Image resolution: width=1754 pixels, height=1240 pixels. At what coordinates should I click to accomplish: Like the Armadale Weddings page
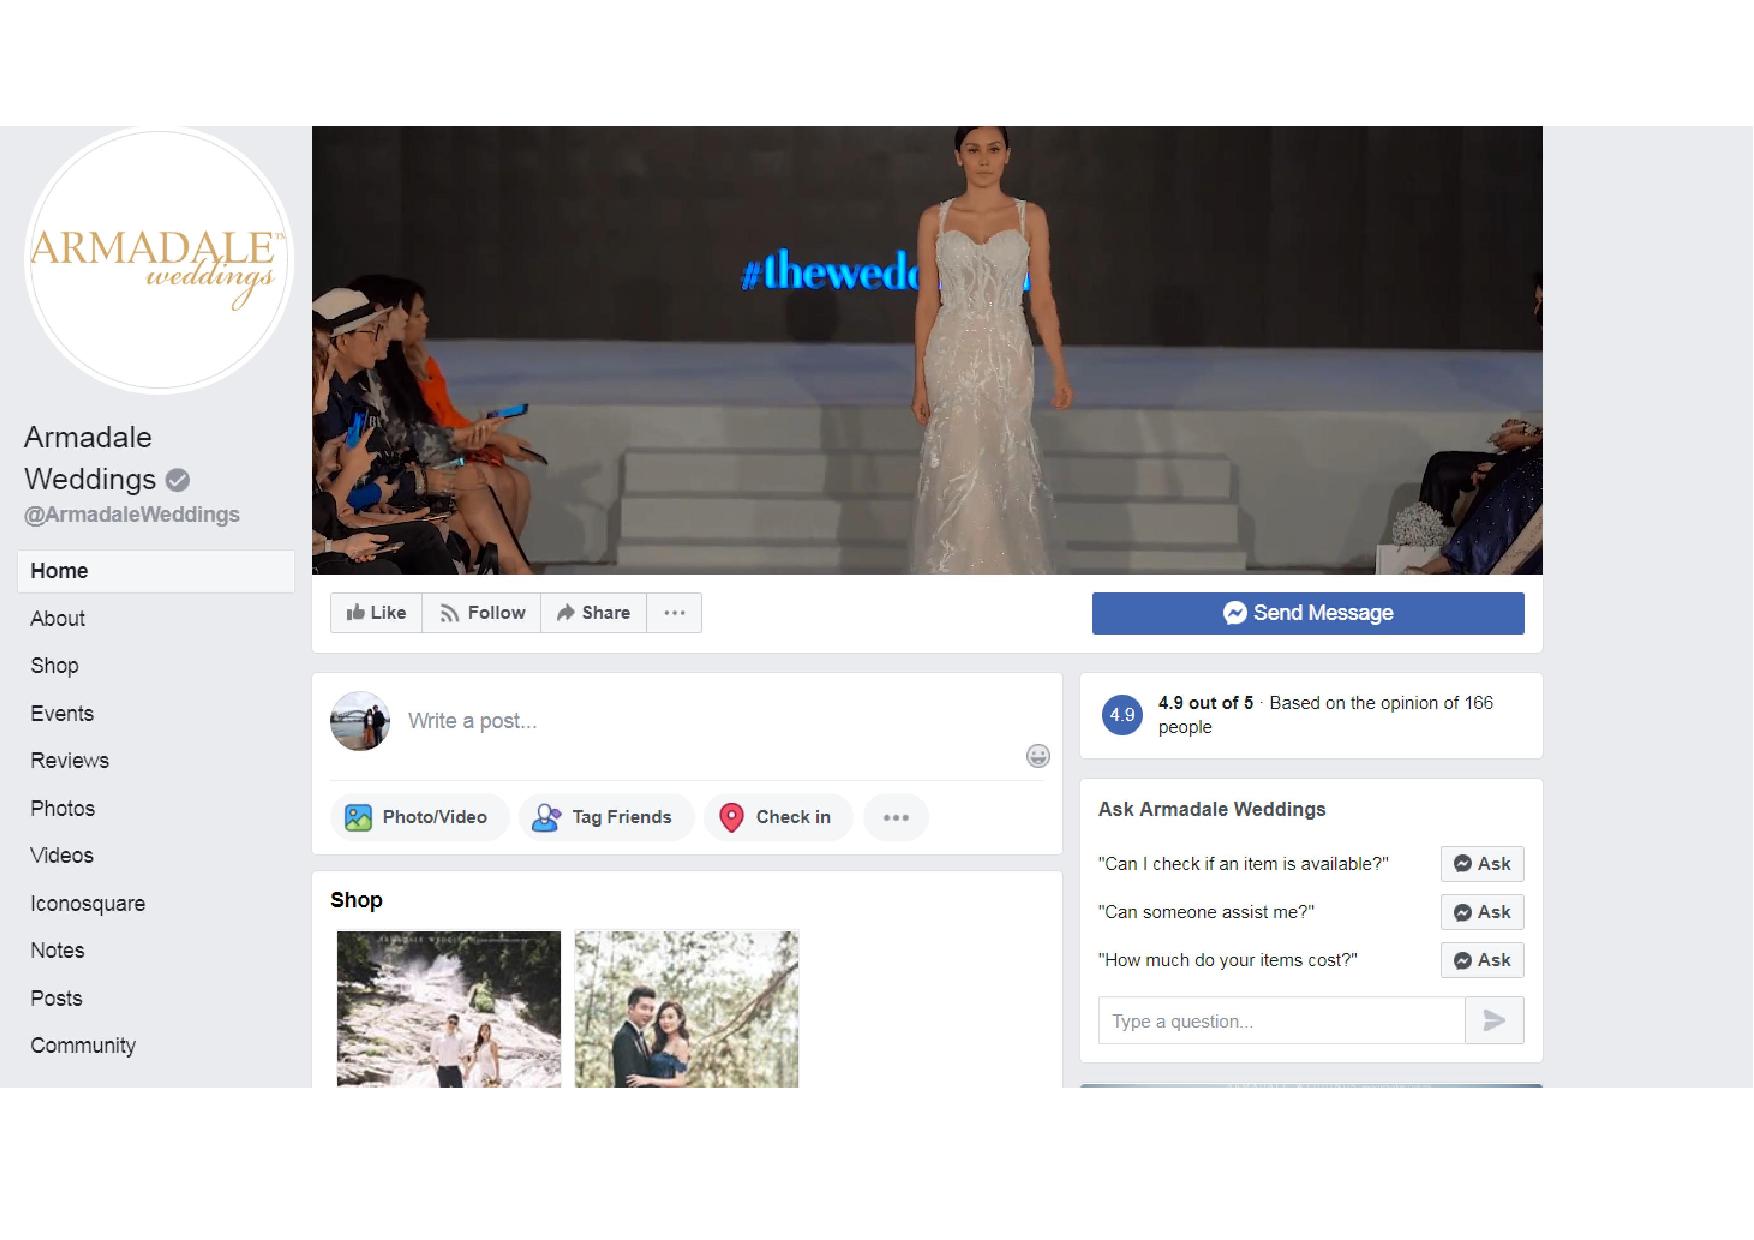[x=376, y=613]
